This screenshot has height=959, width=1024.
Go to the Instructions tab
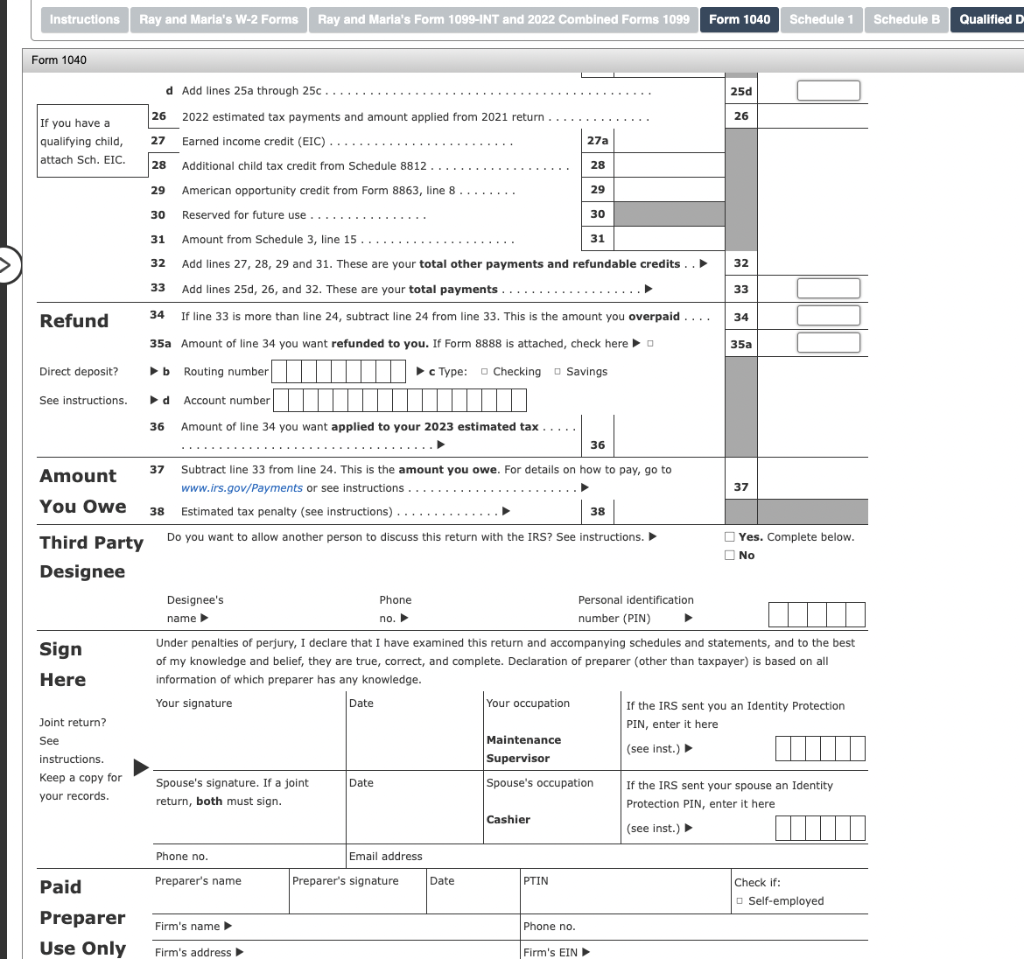tap(84, 18)
